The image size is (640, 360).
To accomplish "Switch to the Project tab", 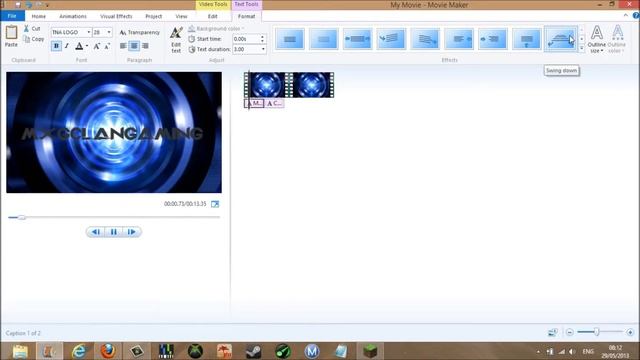I will tap(154, 16).
